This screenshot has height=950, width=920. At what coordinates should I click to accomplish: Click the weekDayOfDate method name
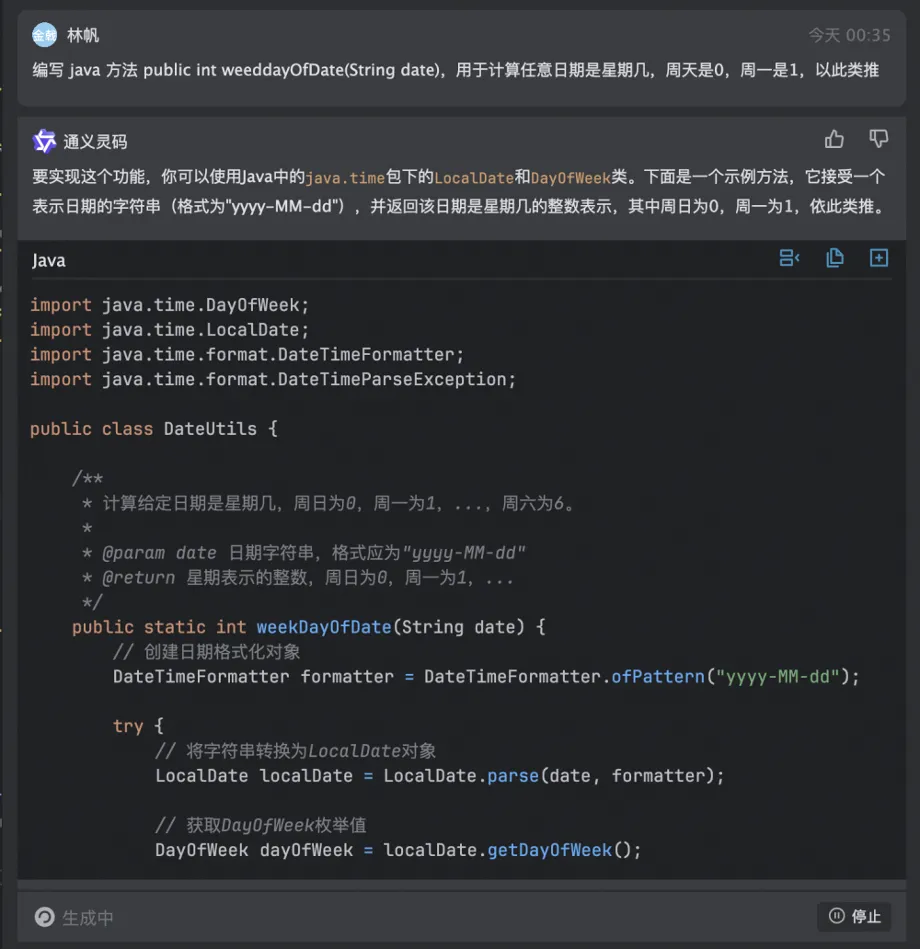(323, 627)
